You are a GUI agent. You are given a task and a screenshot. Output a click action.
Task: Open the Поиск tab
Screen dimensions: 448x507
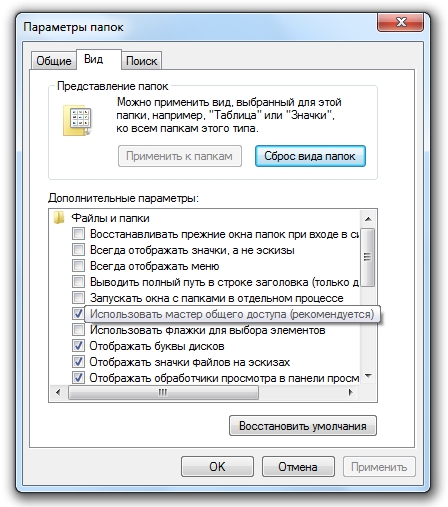[x=141, y=61]
